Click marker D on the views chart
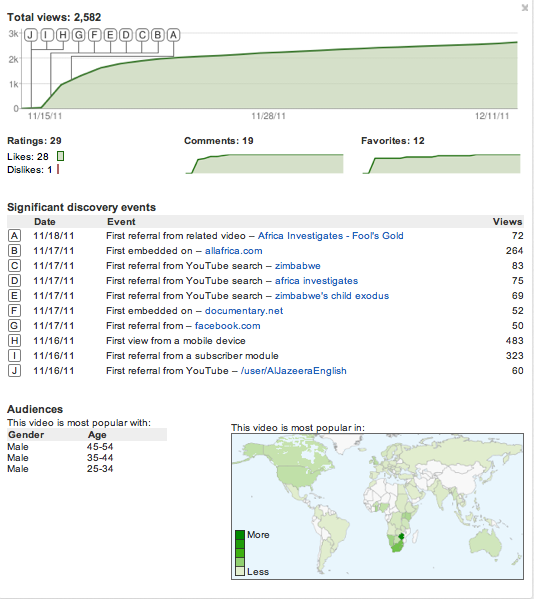 click(x=126, y=35)
